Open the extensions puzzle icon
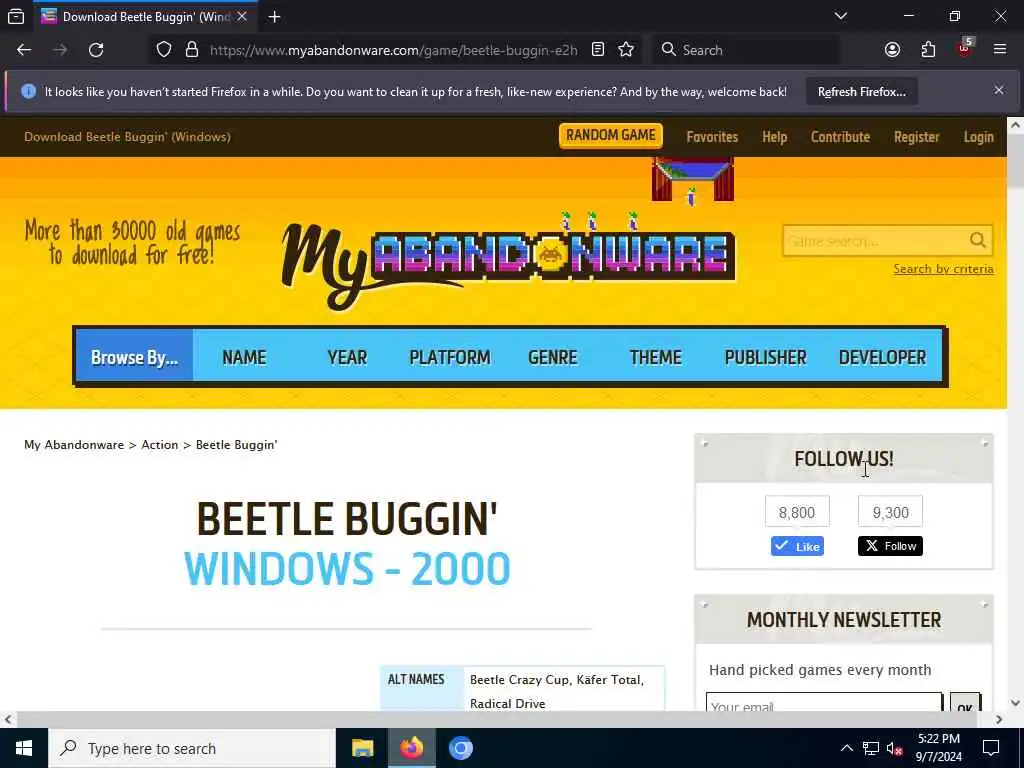The image size is (1024, 768). 928,50
